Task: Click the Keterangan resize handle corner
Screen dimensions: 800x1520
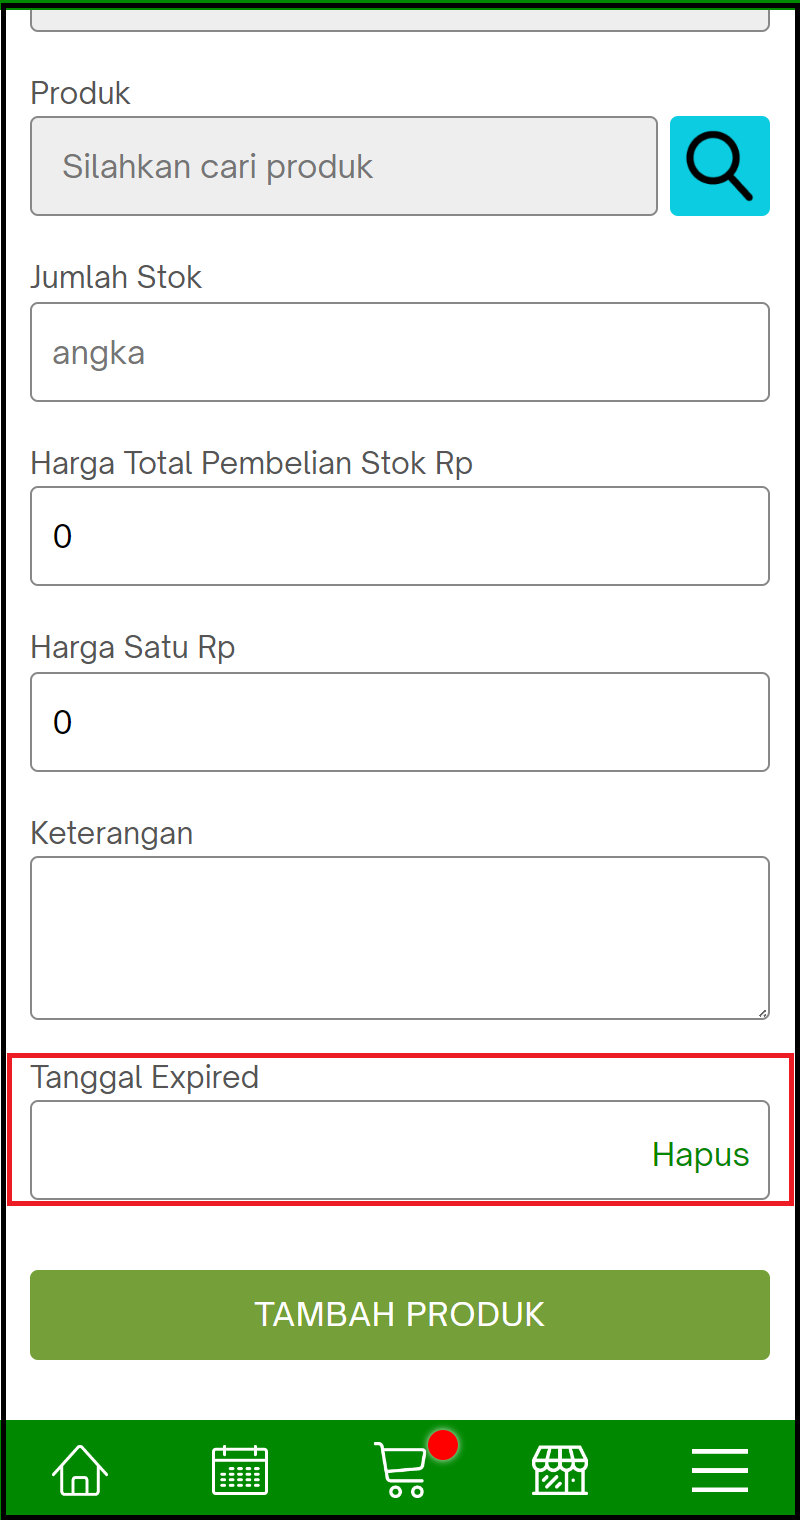Action: (761, 1012)
